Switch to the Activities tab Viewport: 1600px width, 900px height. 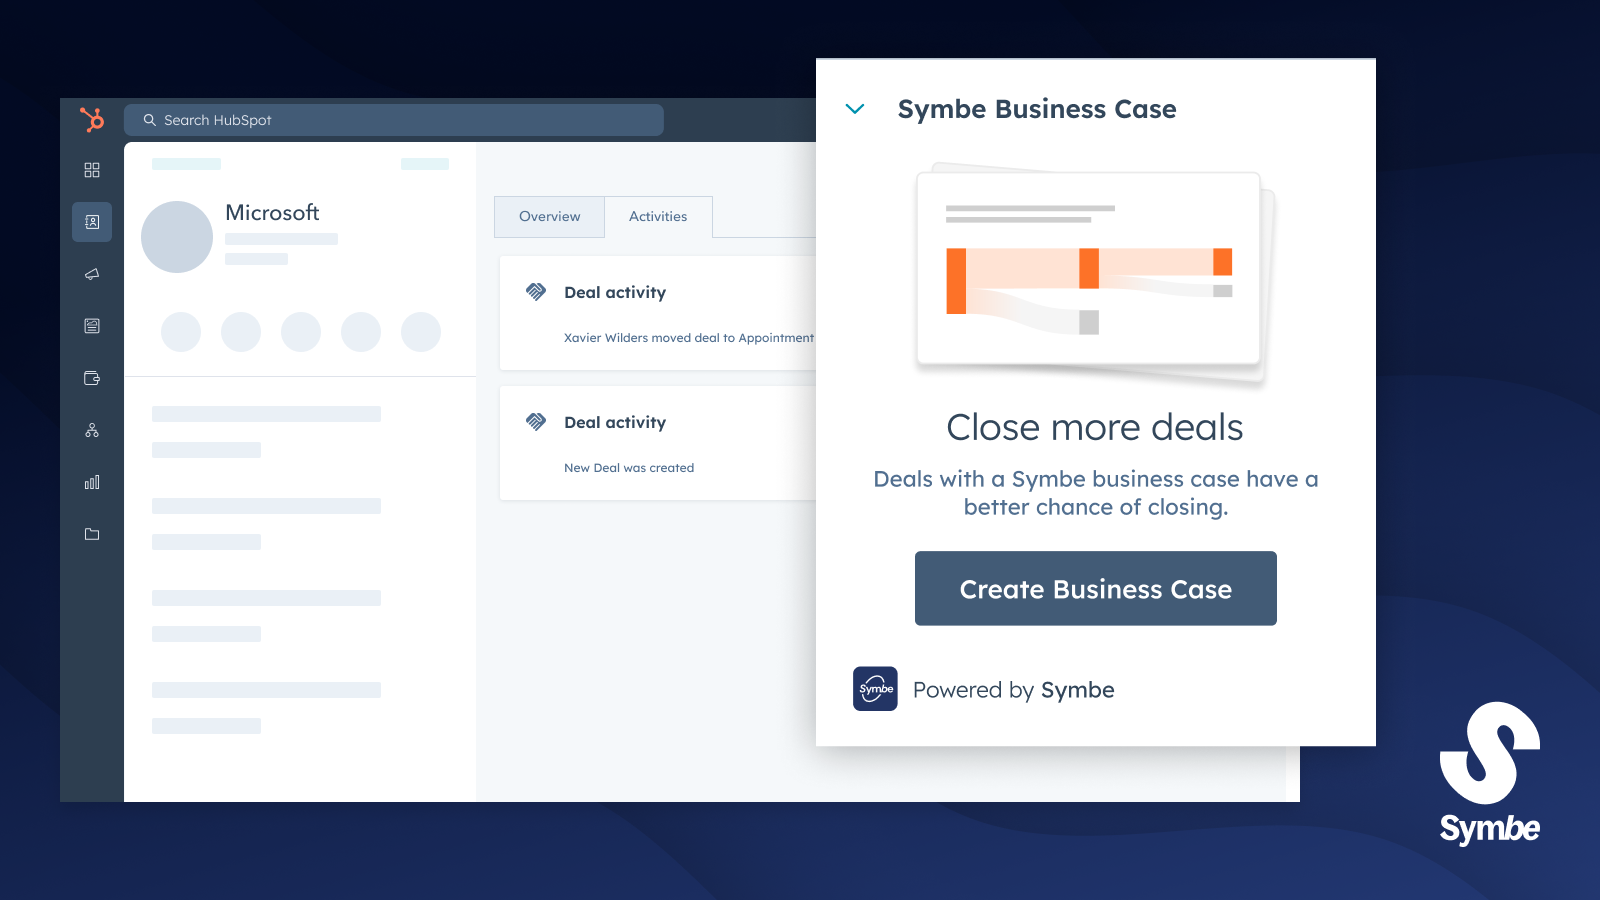tap(658, 216)
